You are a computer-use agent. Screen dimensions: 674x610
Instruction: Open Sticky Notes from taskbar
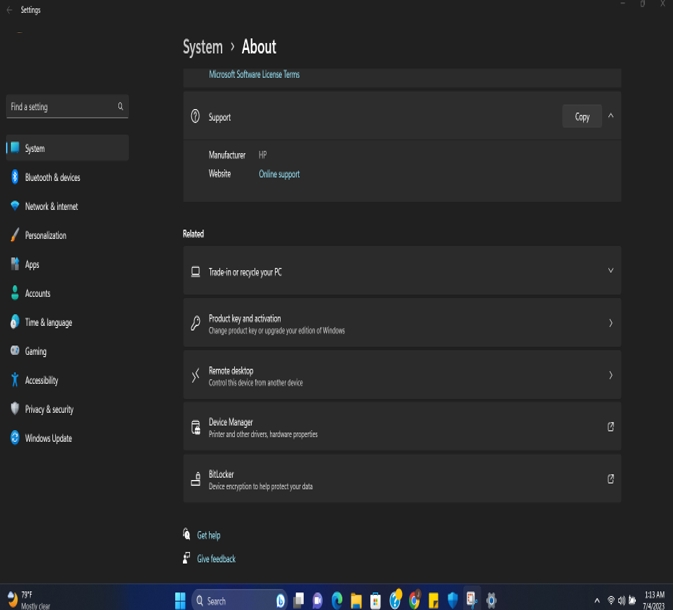pyautogui.click(x=433, y=600)
